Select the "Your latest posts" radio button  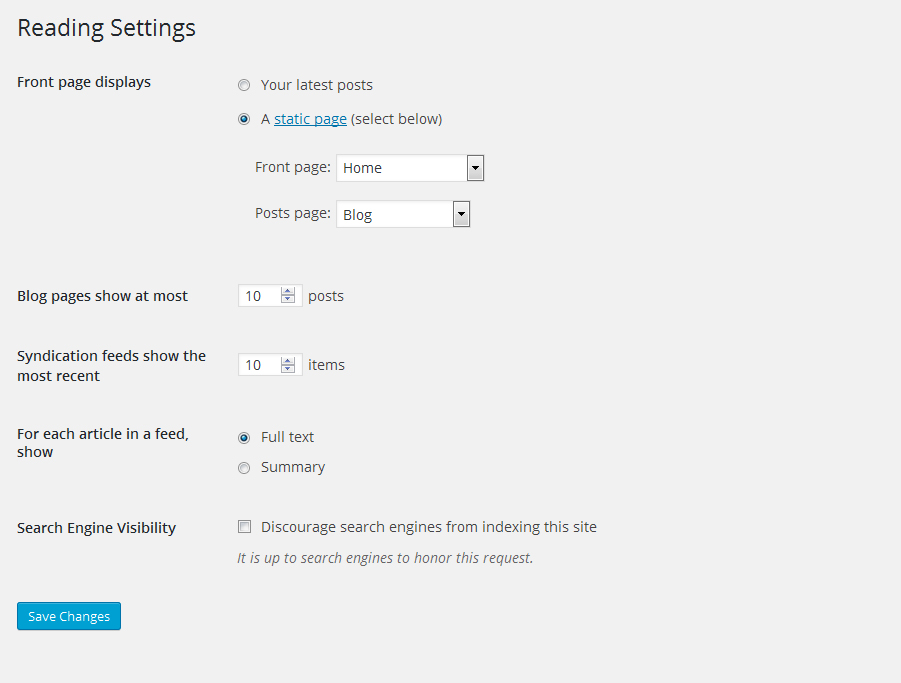244,86
